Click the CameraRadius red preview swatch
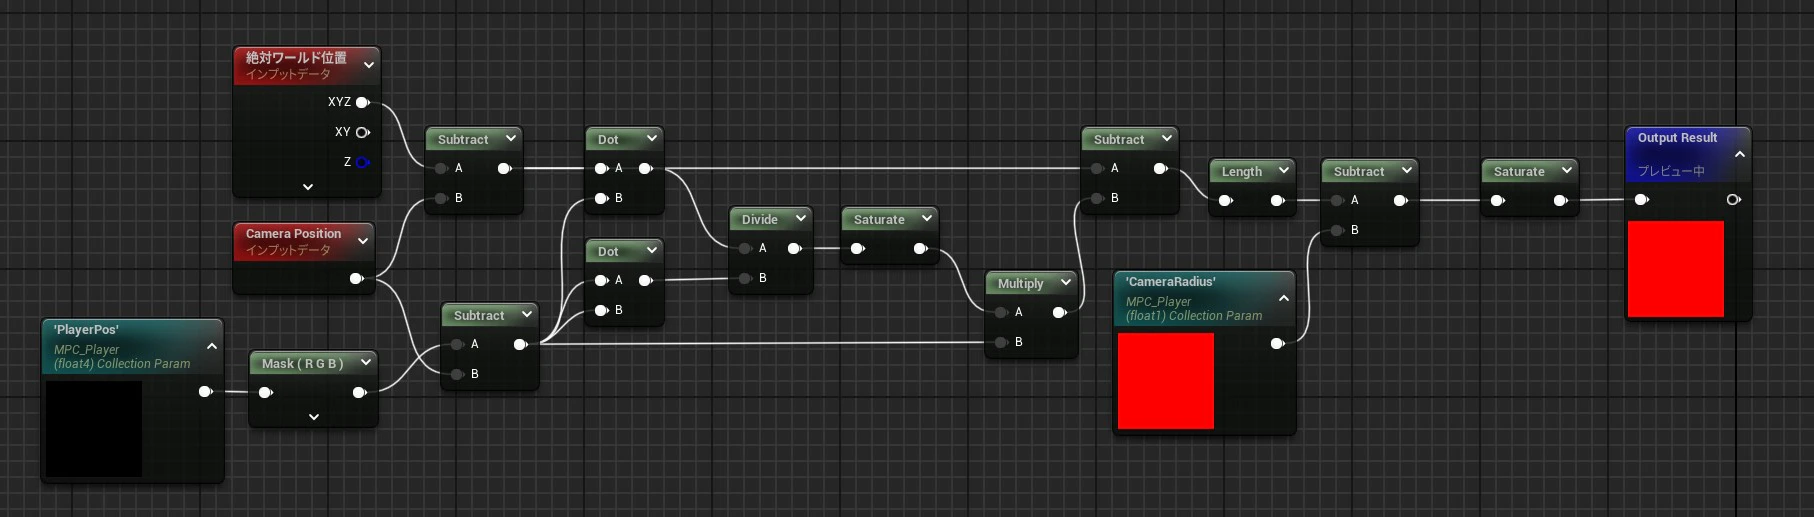 click(x=1166, y=381)
